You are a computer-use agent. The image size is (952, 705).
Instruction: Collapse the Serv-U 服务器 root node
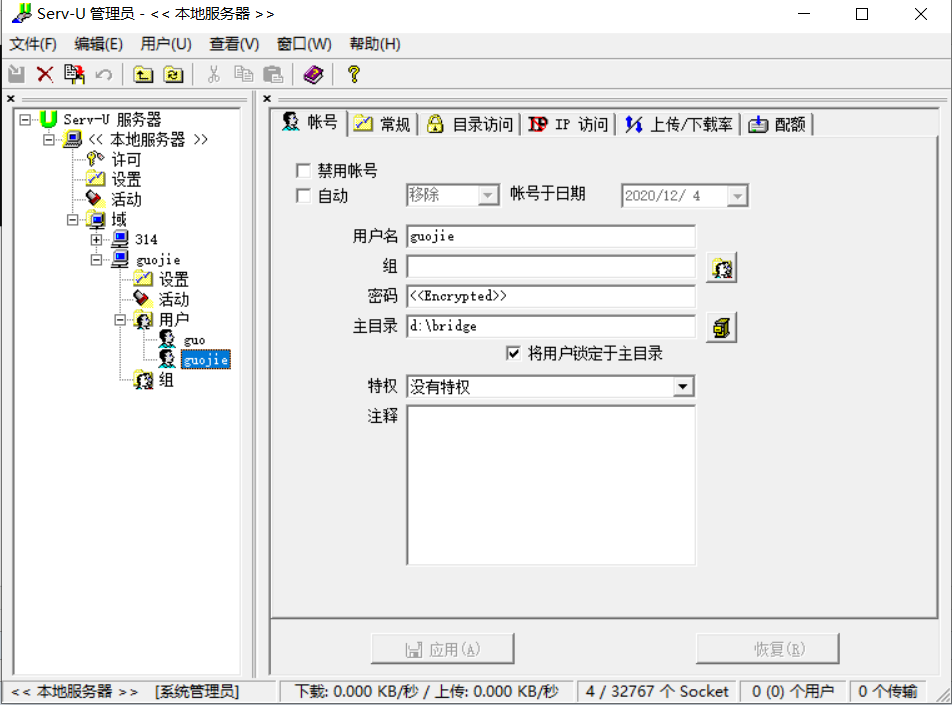pos(25,120)
